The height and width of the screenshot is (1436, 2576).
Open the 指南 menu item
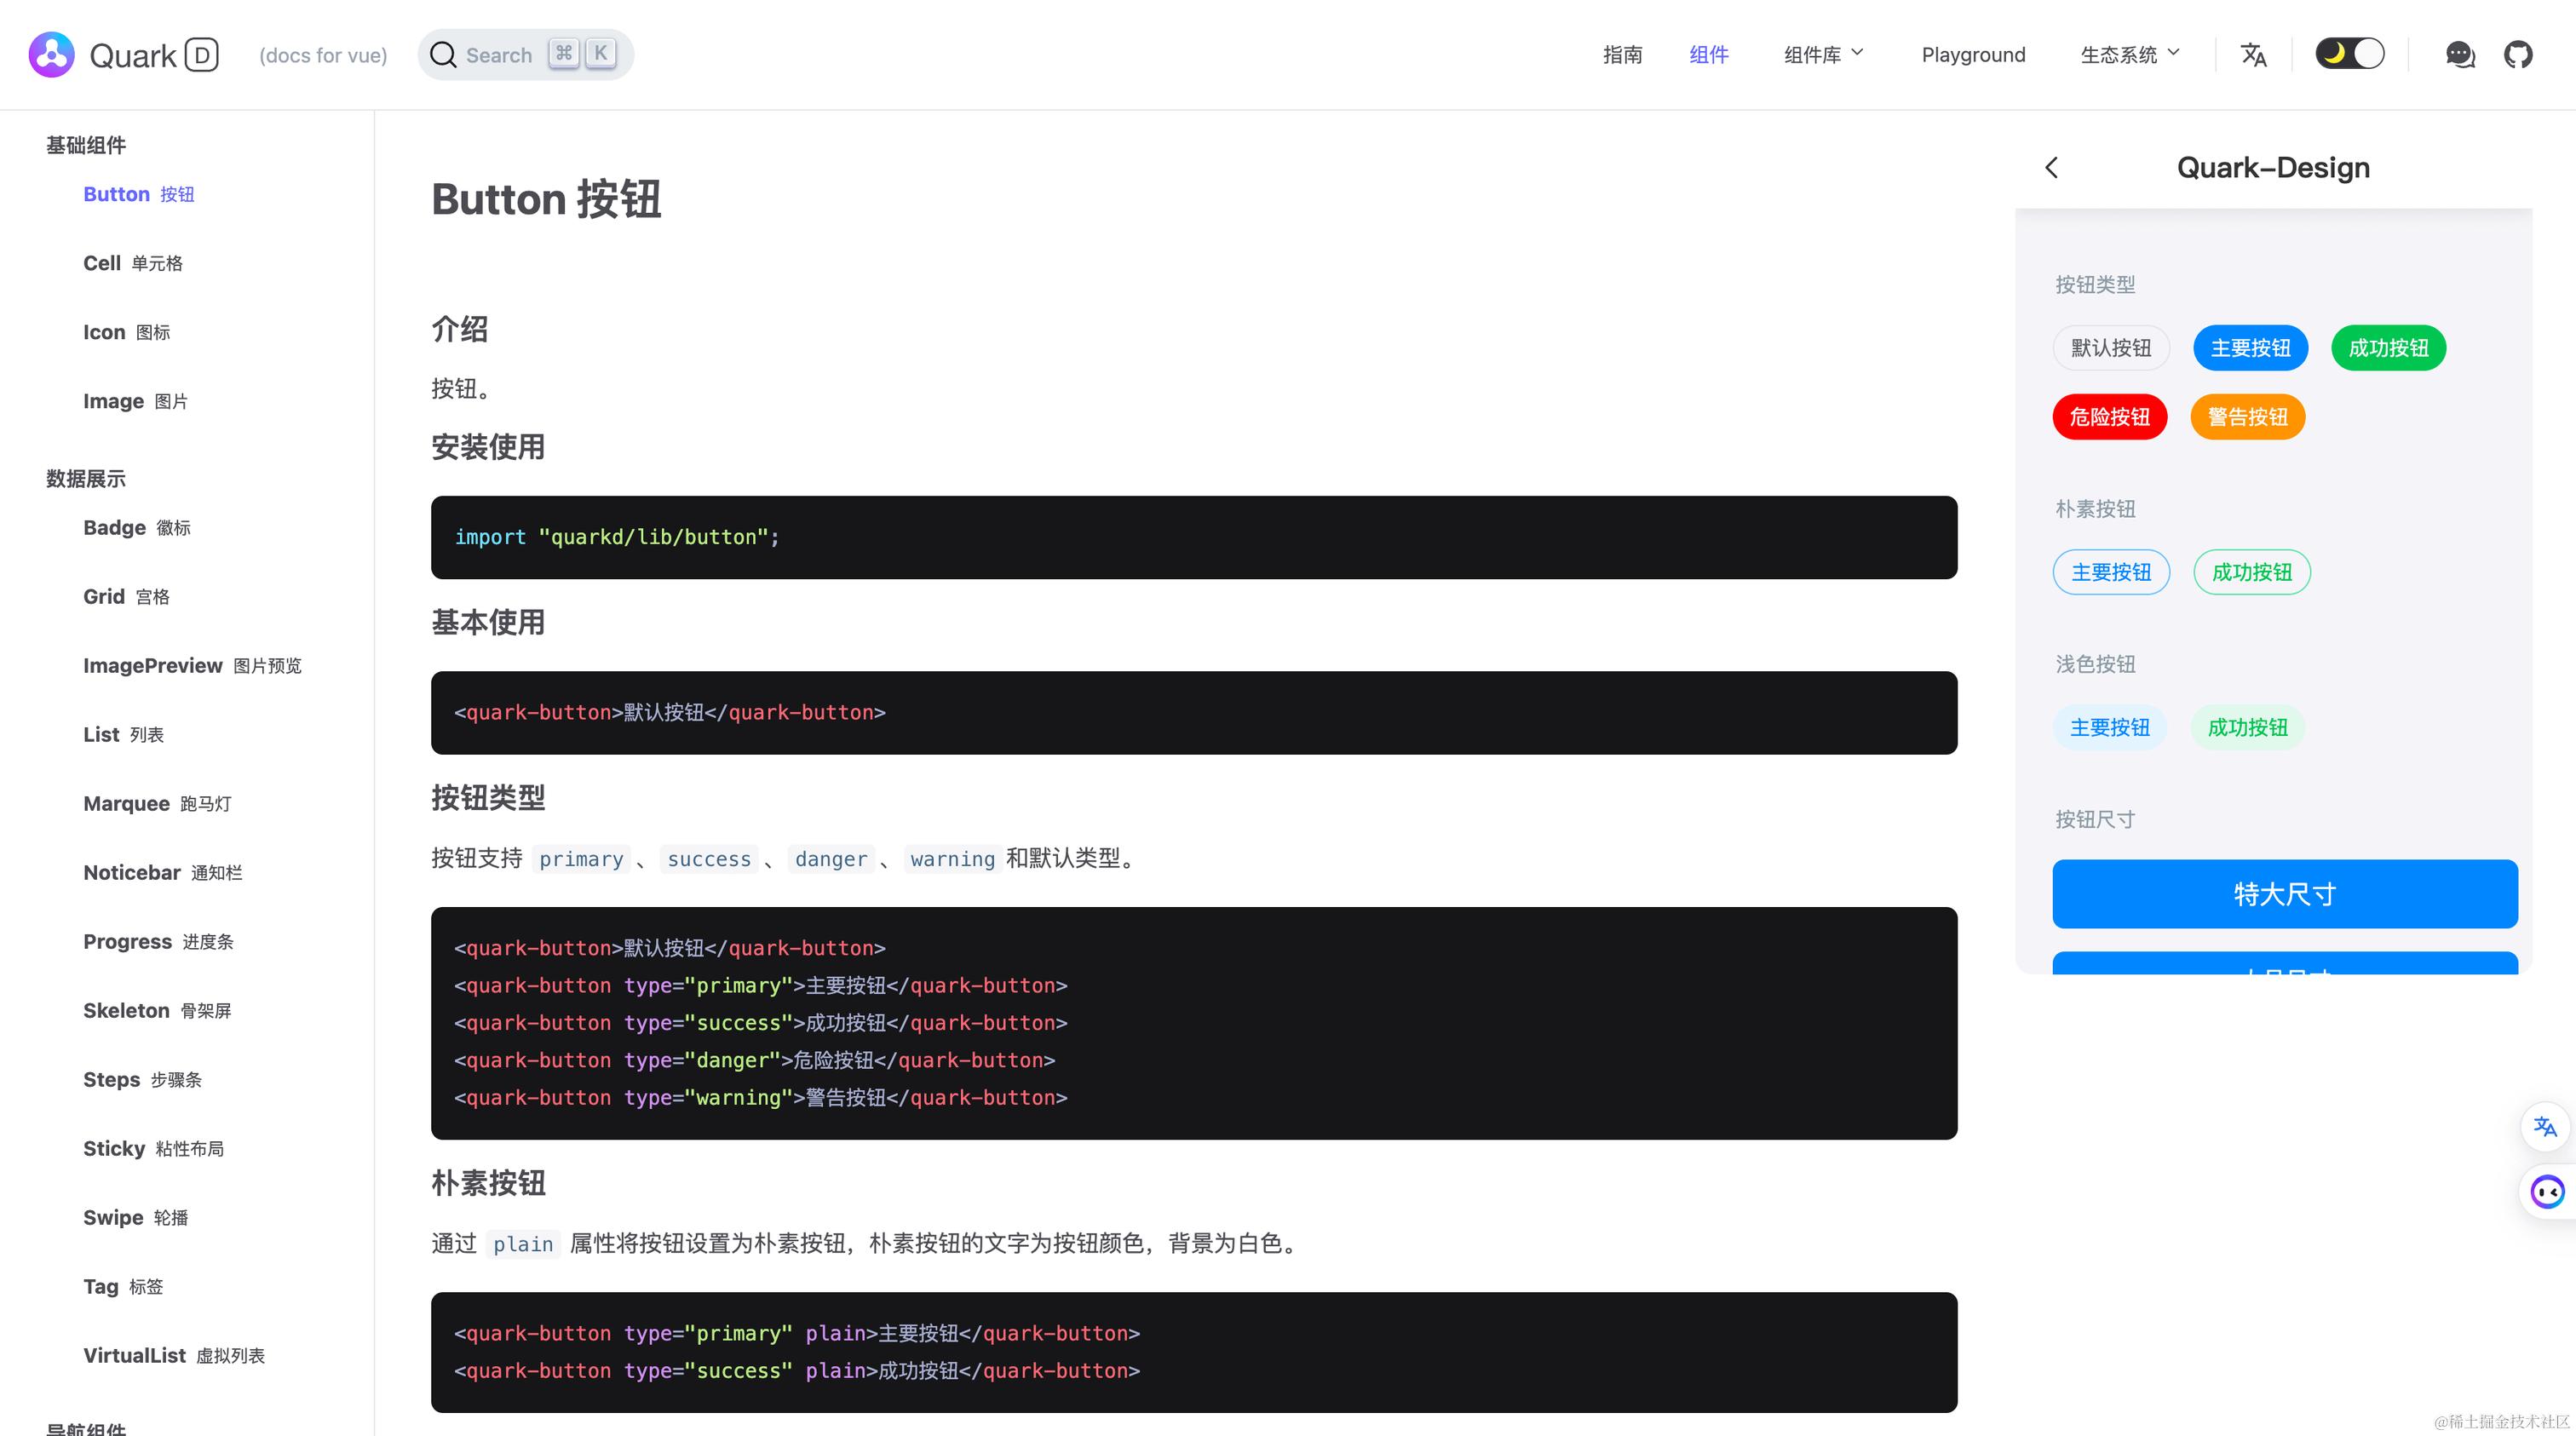coord(1622,54)
